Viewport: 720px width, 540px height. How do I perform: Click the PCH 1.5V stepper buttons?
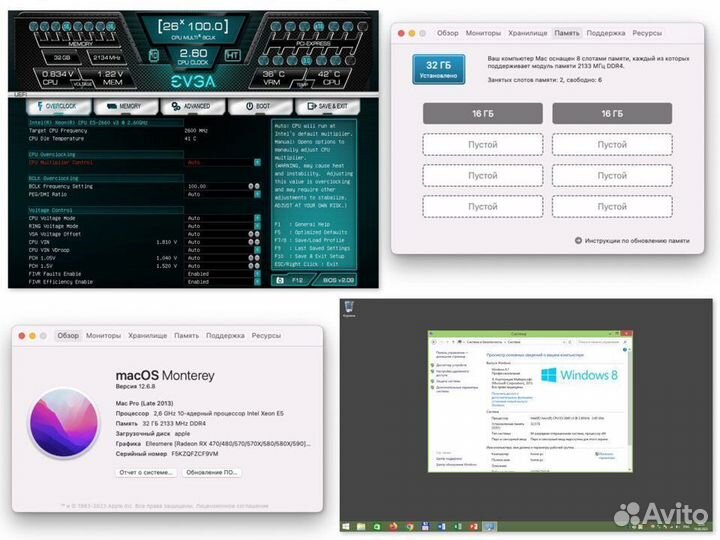point(254,266)
